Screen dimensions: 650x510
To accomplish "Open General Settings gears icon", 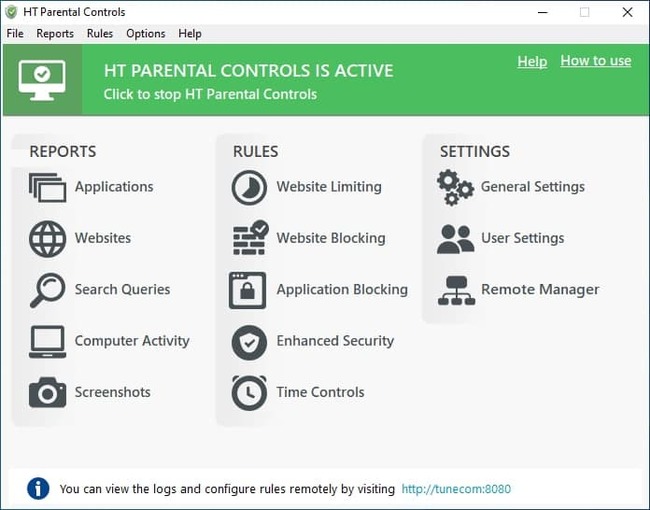I will pos(456,187).
